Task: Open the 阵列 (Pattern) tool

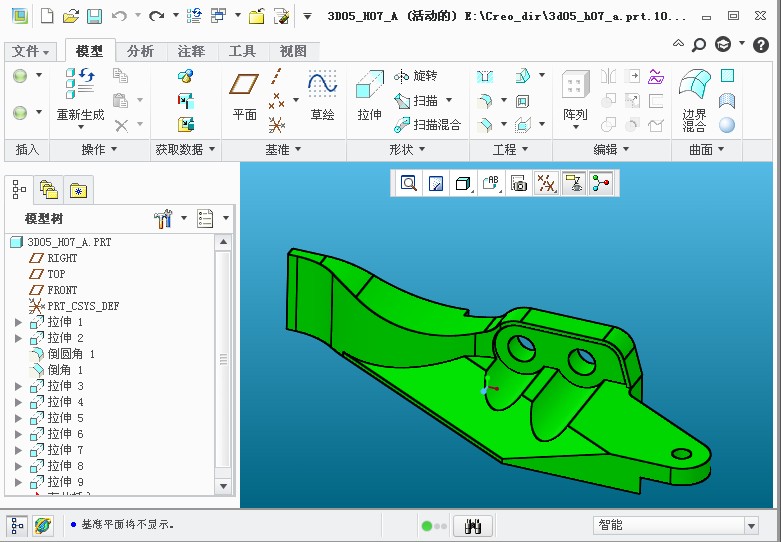Action: (575, 95)
